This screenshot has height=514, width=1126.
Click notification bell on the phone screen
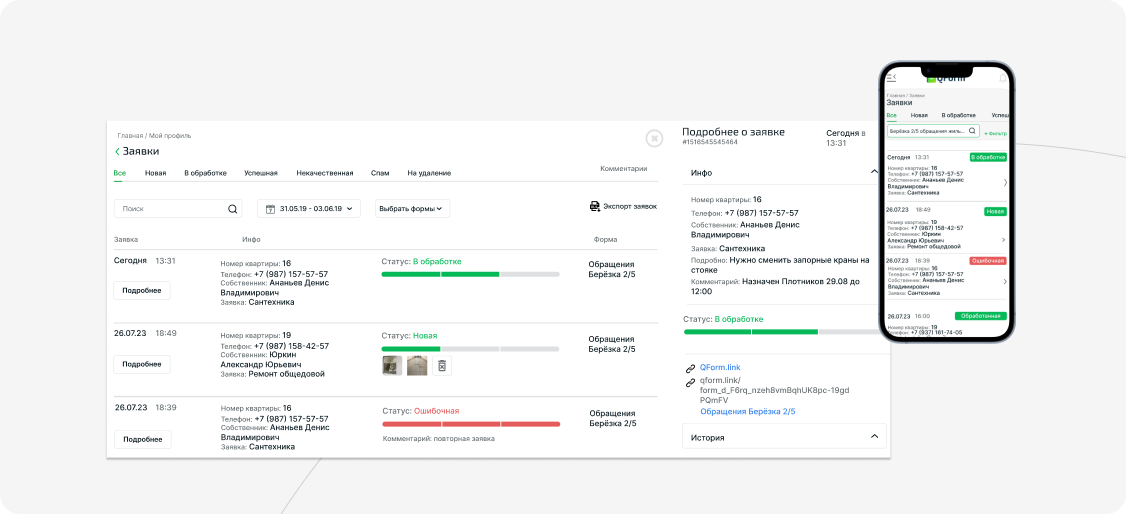point(1003,78)
